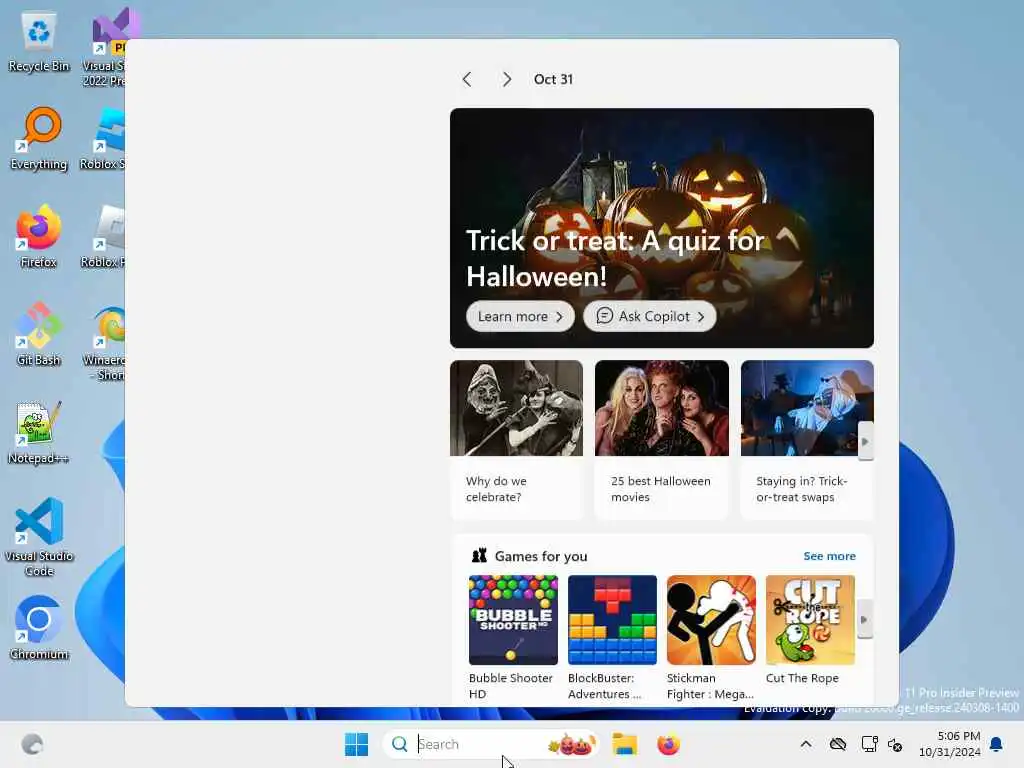Open BlockBuster Adventures game
This screenshot has height=768, width=1024.
tap(613, 638)
